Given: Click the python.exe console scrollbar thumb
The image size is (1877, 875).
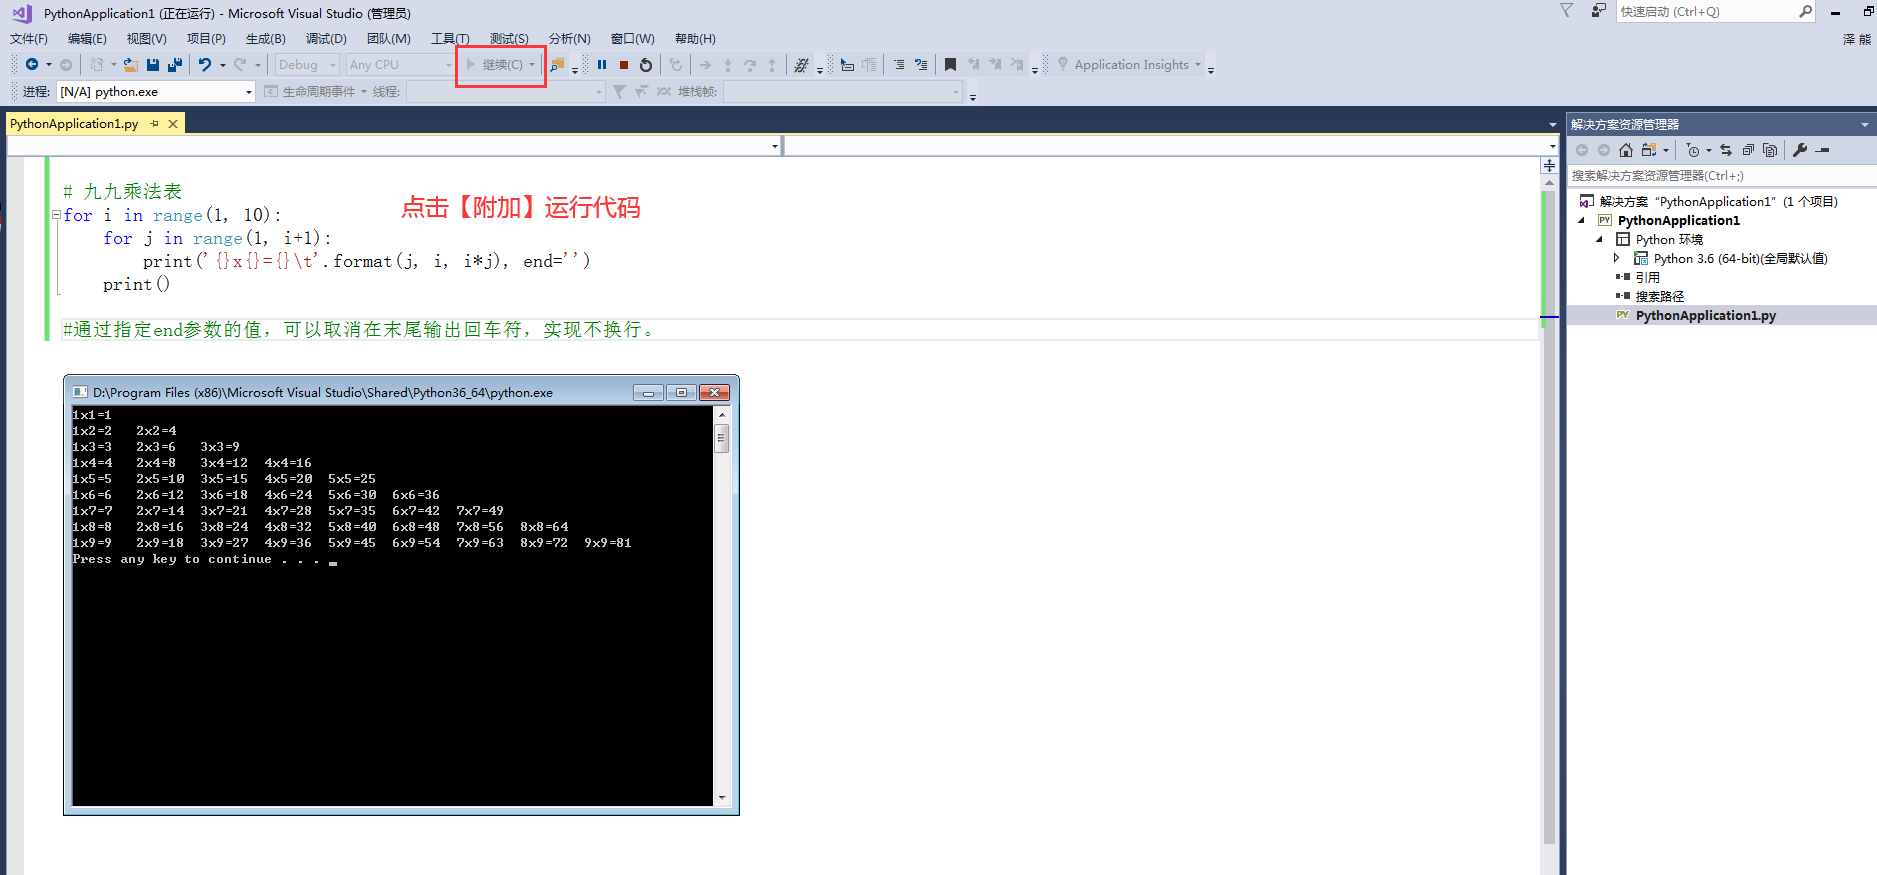Looking at the screenshot, I should point(721,438).
